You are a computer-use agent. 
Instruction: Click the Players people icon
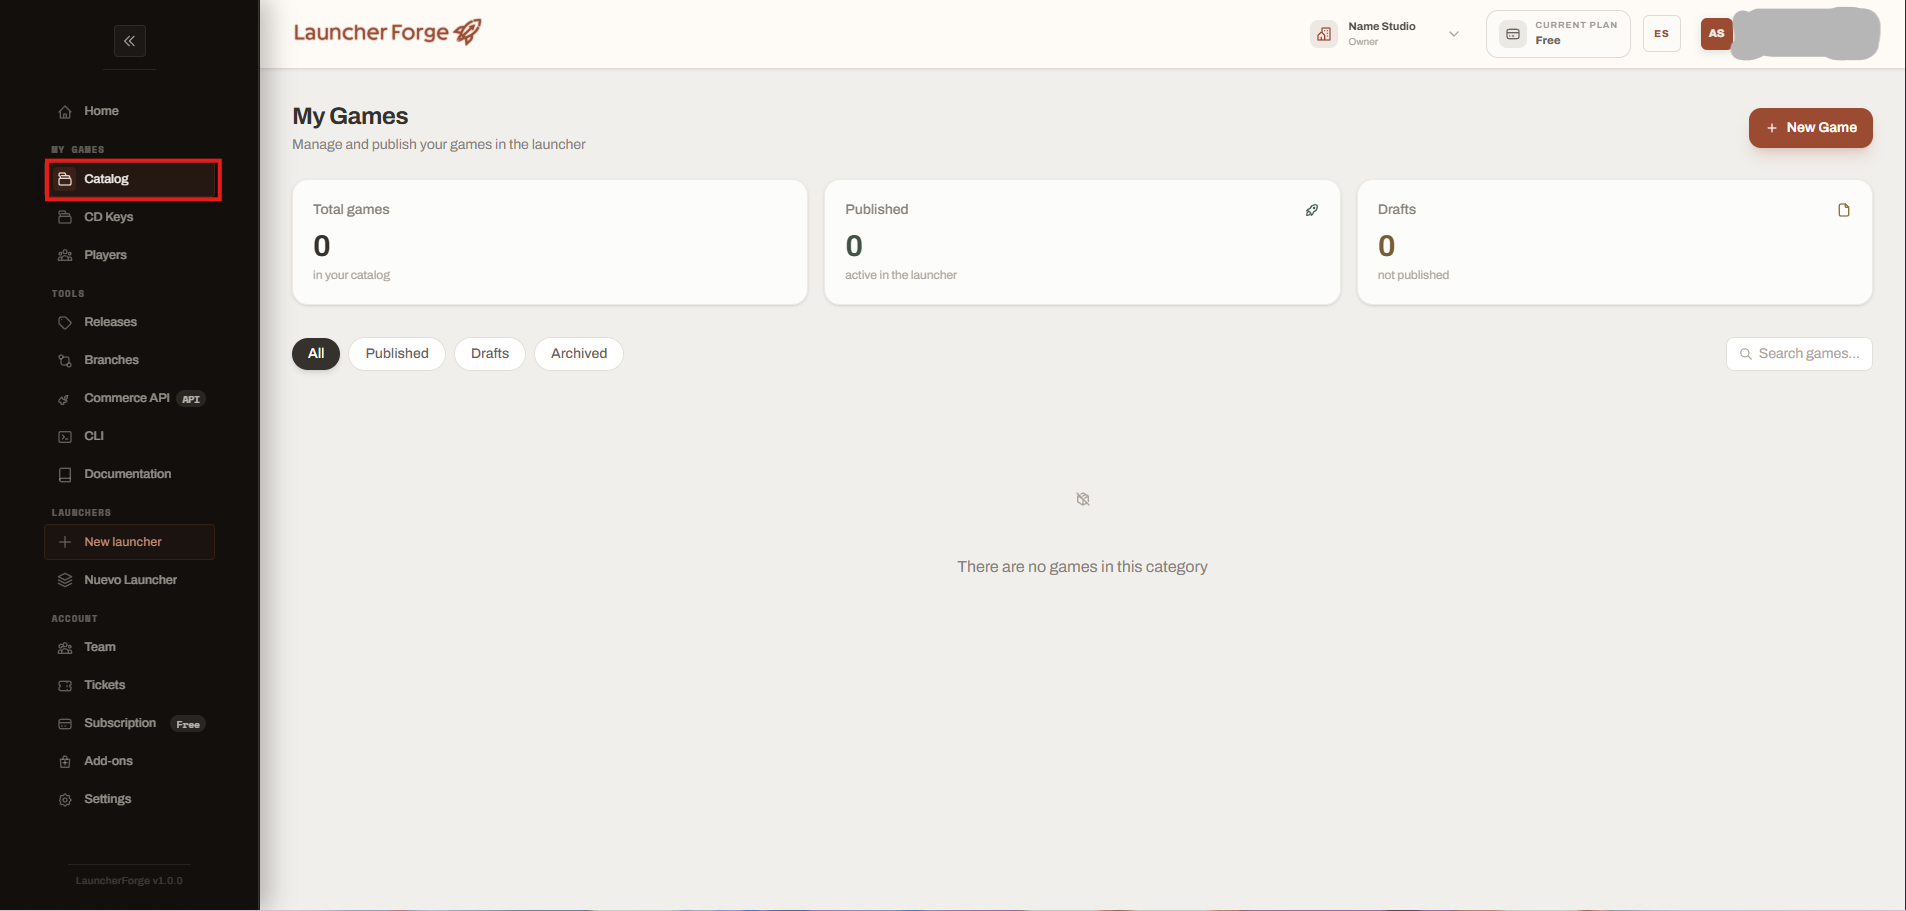pos(65,255)
